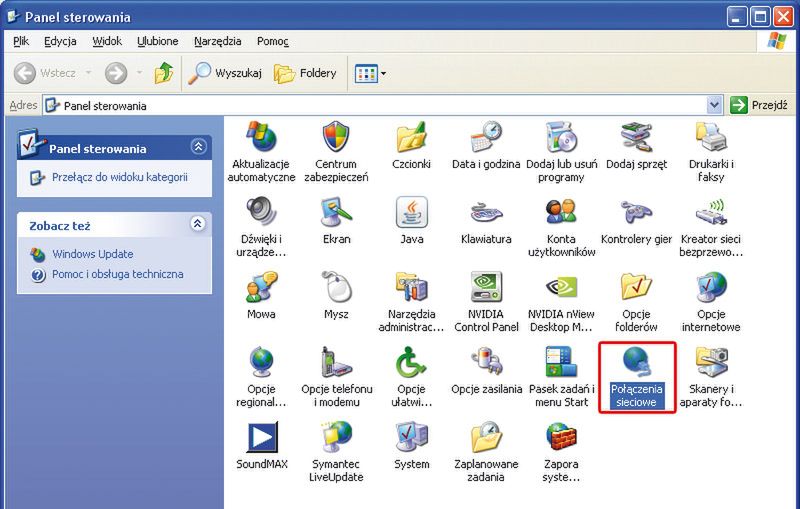Click the Wstecz back button
The image size is (800, 509).
coord(45,73)
